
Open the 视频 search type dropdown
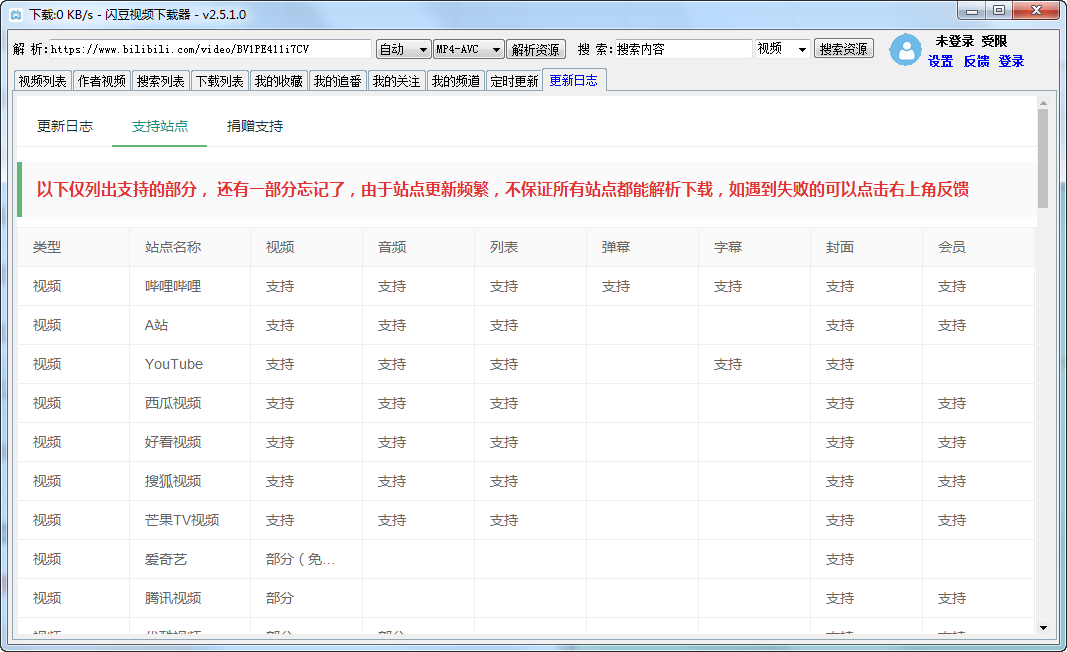[x=782, y=49]
